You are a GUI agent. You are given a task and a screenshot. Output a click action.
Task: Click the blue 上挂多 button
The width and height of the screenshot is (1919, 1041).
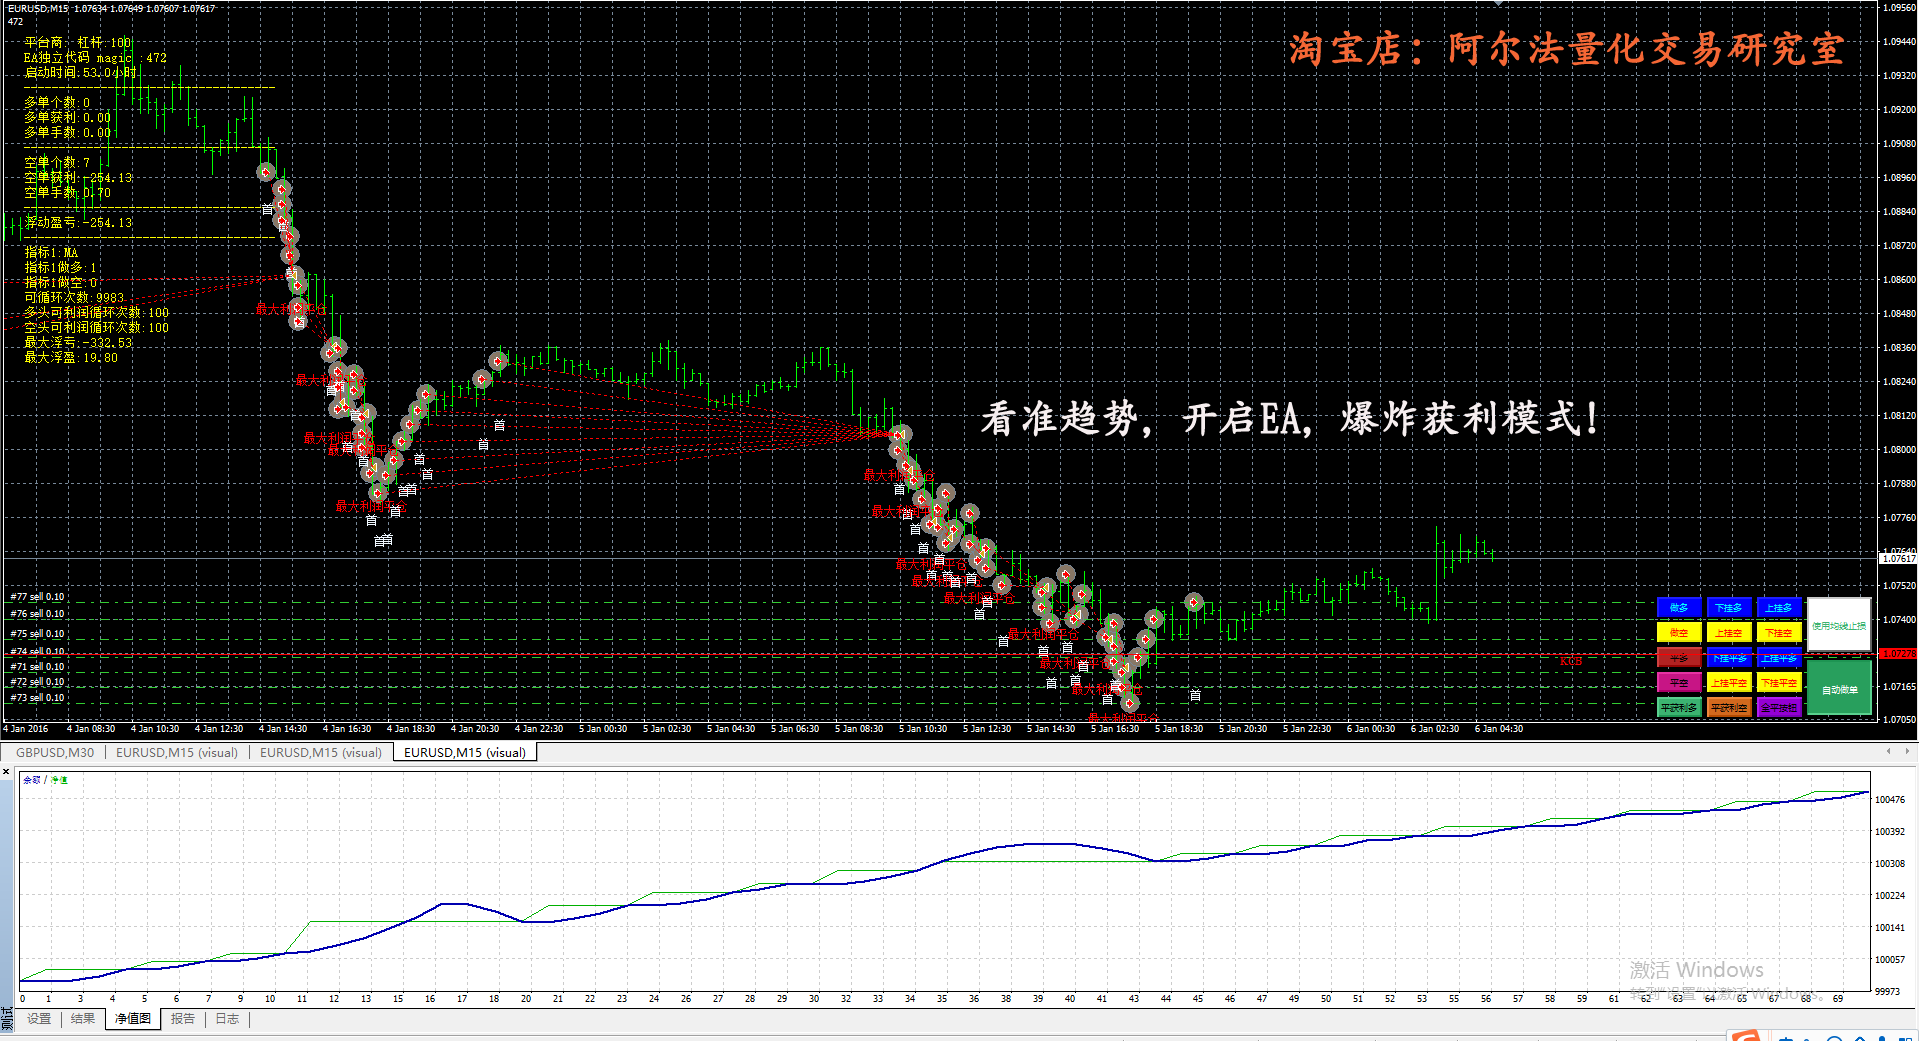[1779, 607]
